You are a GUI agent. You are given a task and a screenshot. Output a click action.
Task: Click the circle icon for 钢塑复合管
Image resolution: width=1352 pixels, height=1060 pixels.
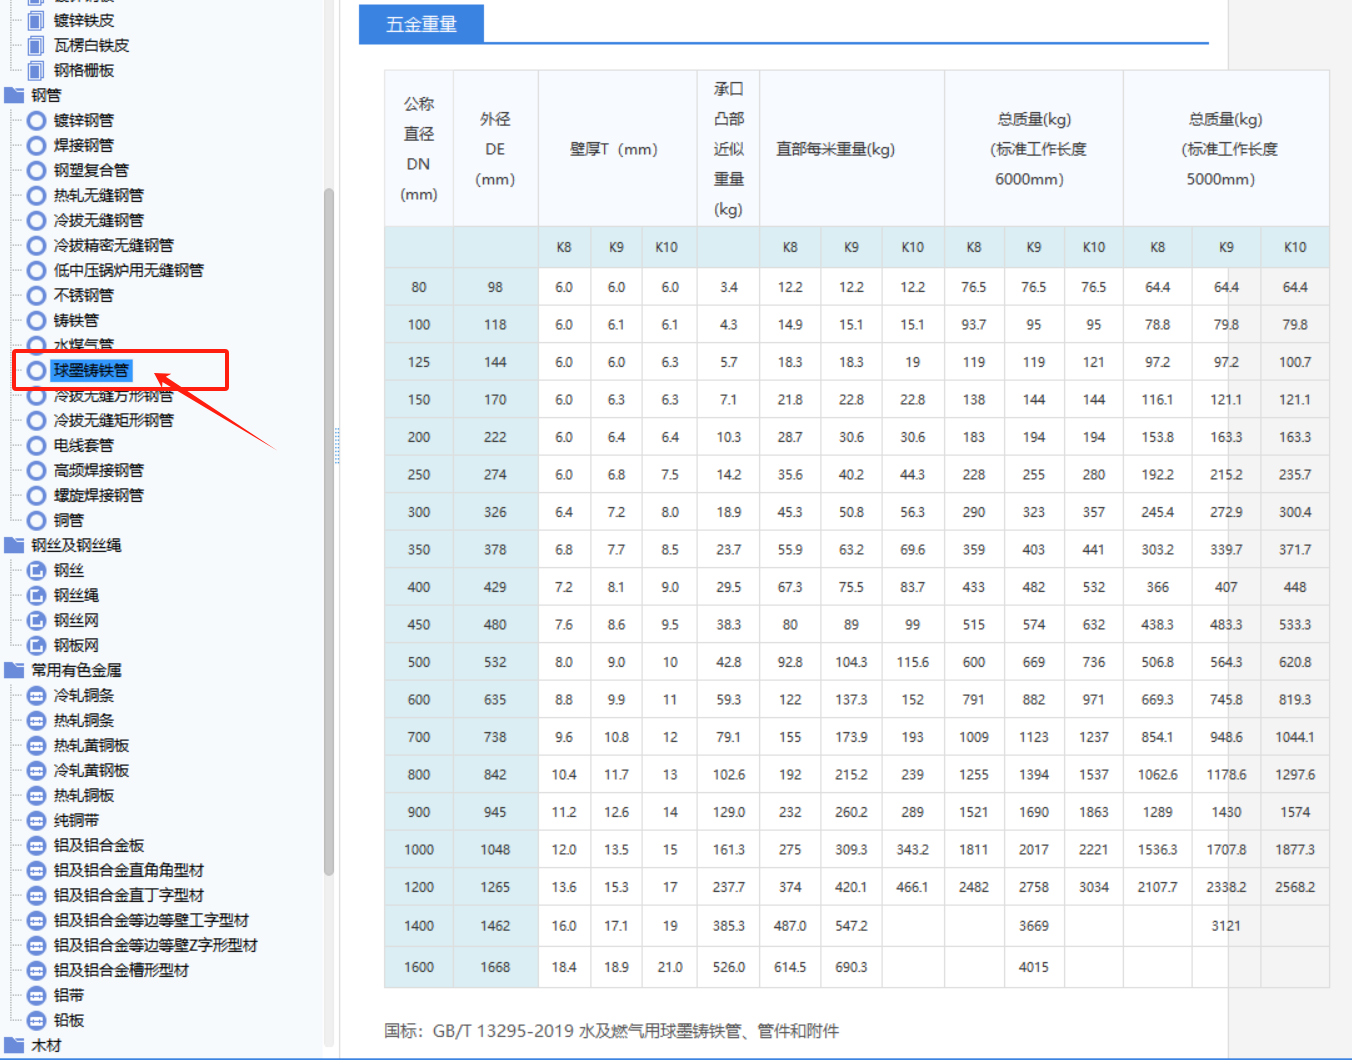(37, 171)
